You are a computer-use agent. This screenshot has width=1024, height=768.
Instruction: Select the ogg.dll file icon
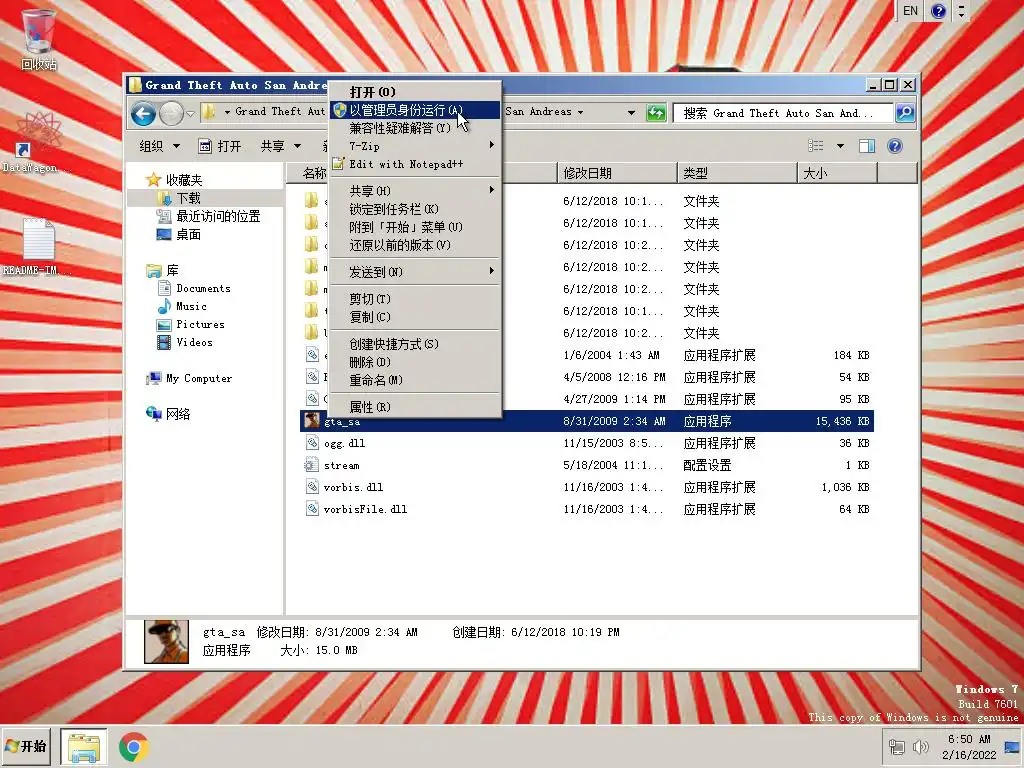(x=313, y=443)
